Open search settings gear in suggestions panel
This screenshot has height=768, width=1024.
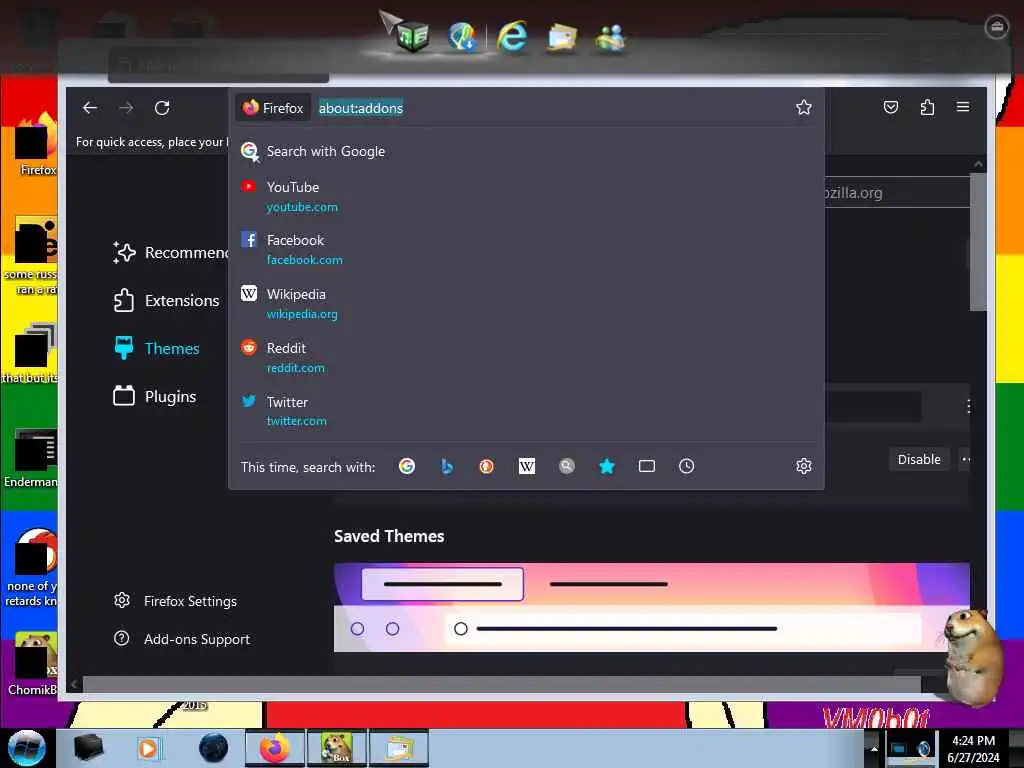click(x=803, y=466)
